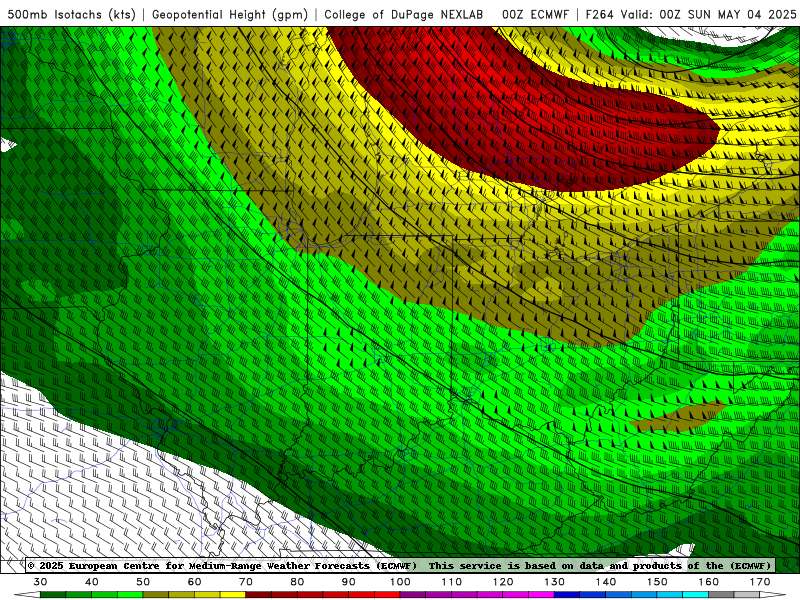Click the dark blue swatch just right of 130
This screenshot has height=600, width=800.
click(567, 595)
